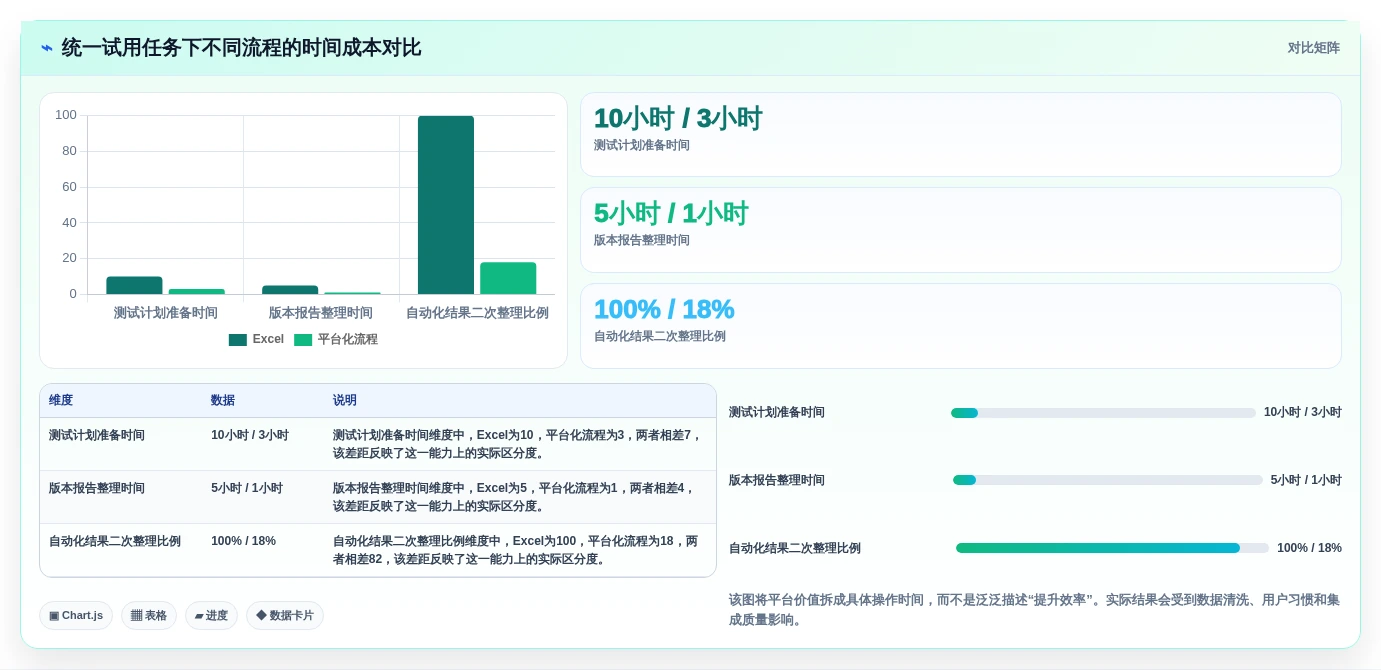Click the chart axis label 测试计划准备时间

165,313
